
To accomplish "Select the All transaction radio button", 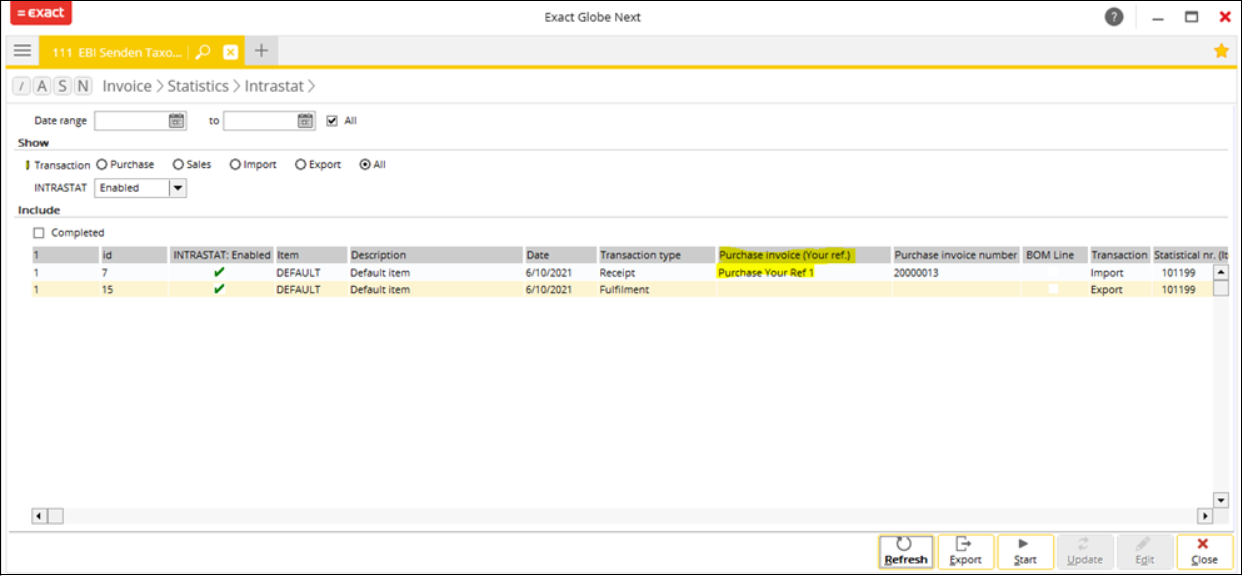I will (365, 165).
